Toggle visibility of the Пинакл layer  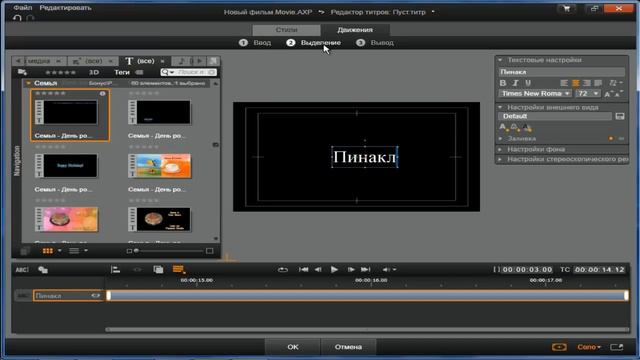tap(96, 296)
